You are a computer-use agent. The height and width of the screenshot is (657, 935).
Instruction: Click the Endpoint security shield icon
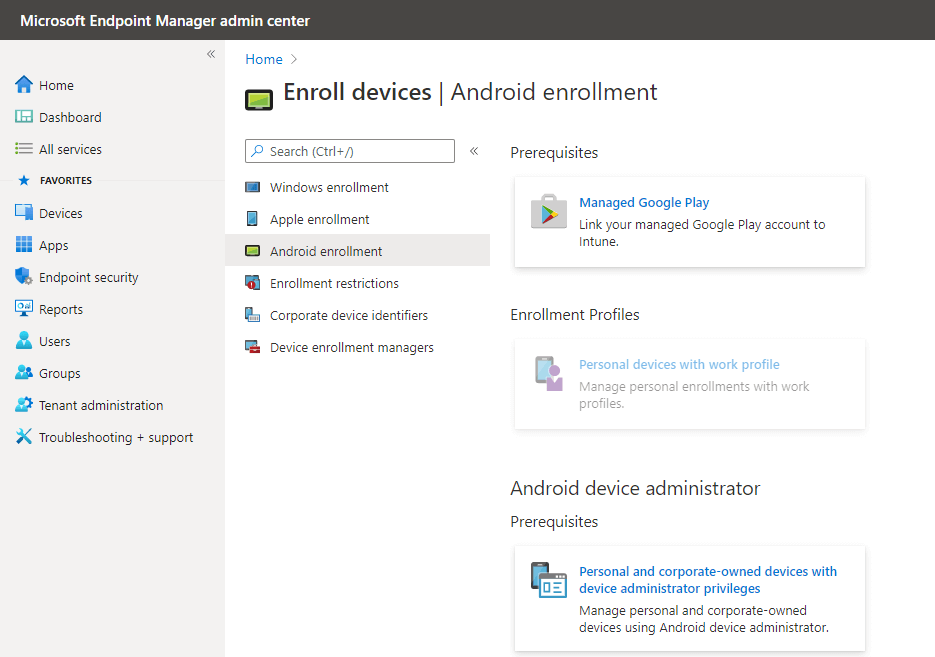24,276
